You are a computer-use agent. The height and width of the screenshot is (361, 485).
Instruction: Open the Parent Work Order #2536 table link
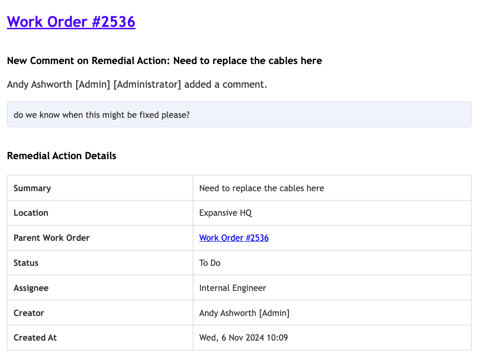234,238
